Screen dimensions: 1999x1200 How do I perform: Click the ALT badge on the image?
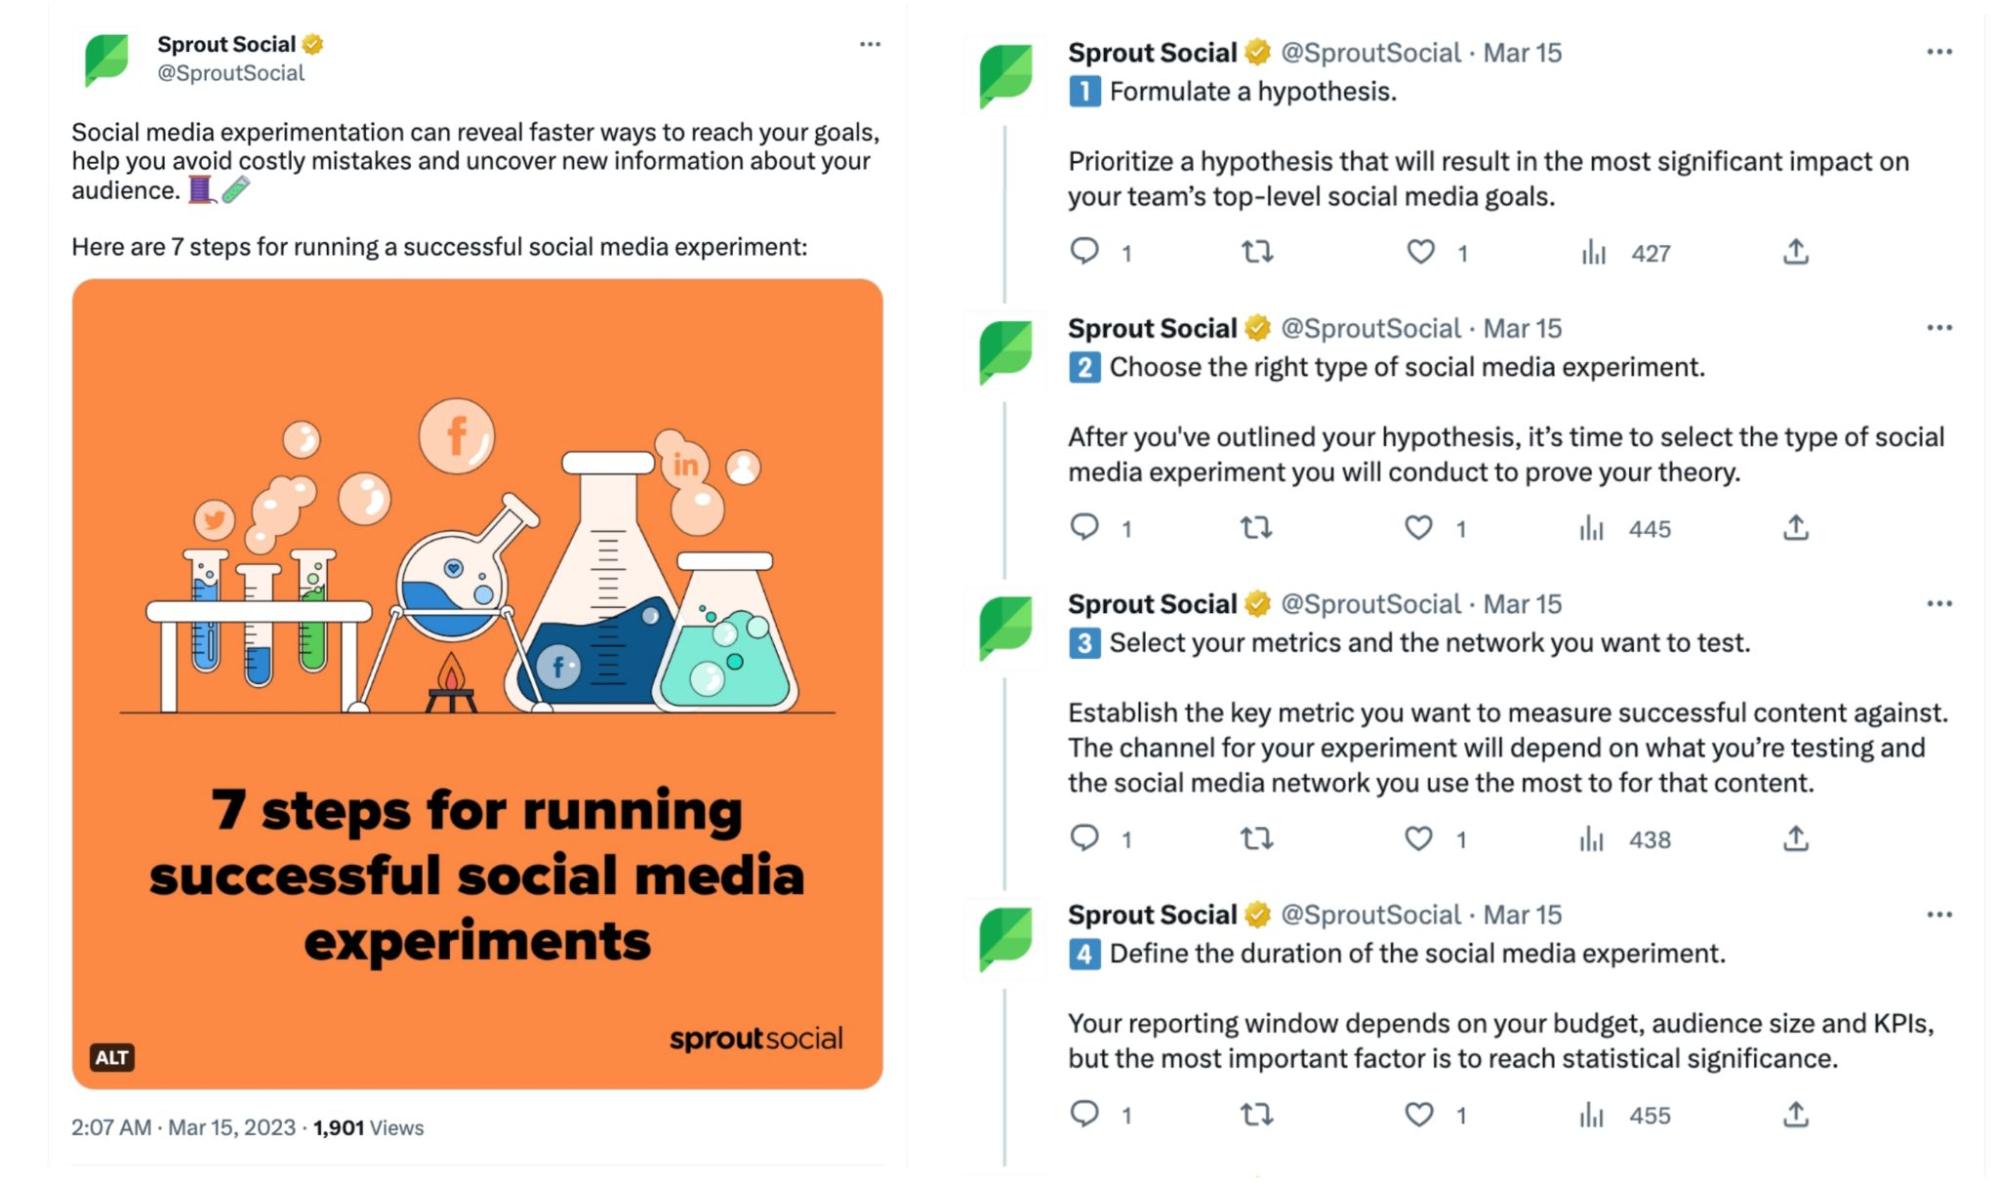(x=112, y=1057)
